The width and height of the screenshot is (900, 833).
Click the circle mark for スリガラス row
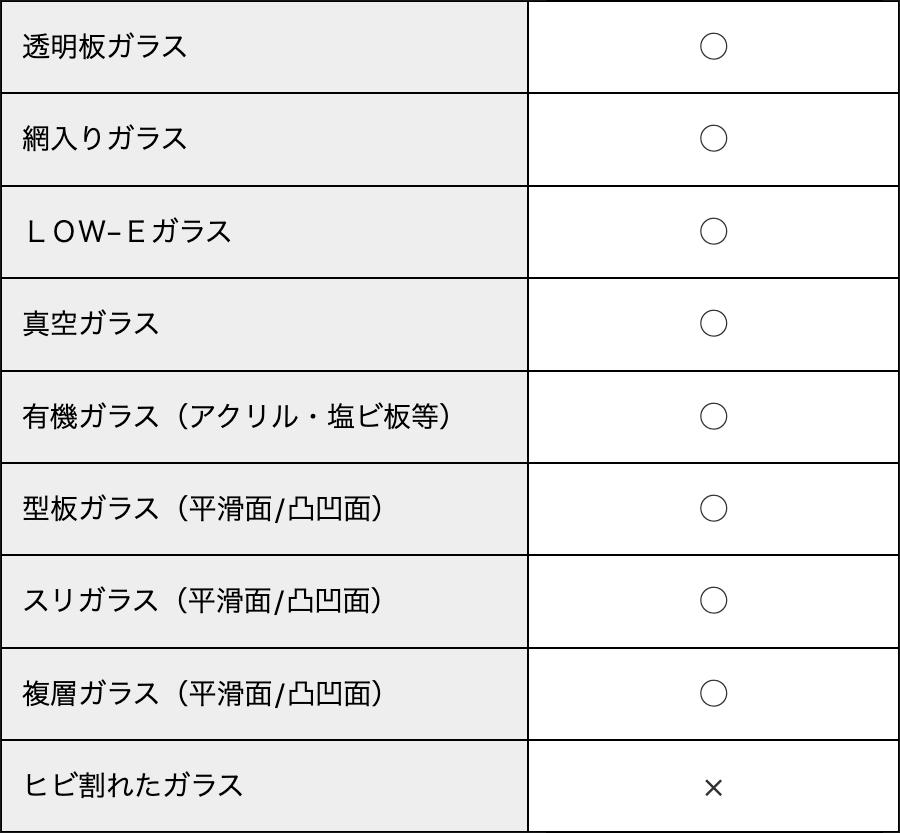pyautogui.click(x=713, y=601)
